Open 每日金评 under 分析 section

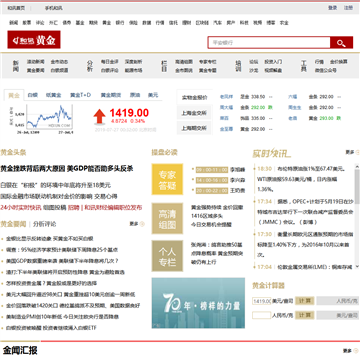[x=110, y=62]
